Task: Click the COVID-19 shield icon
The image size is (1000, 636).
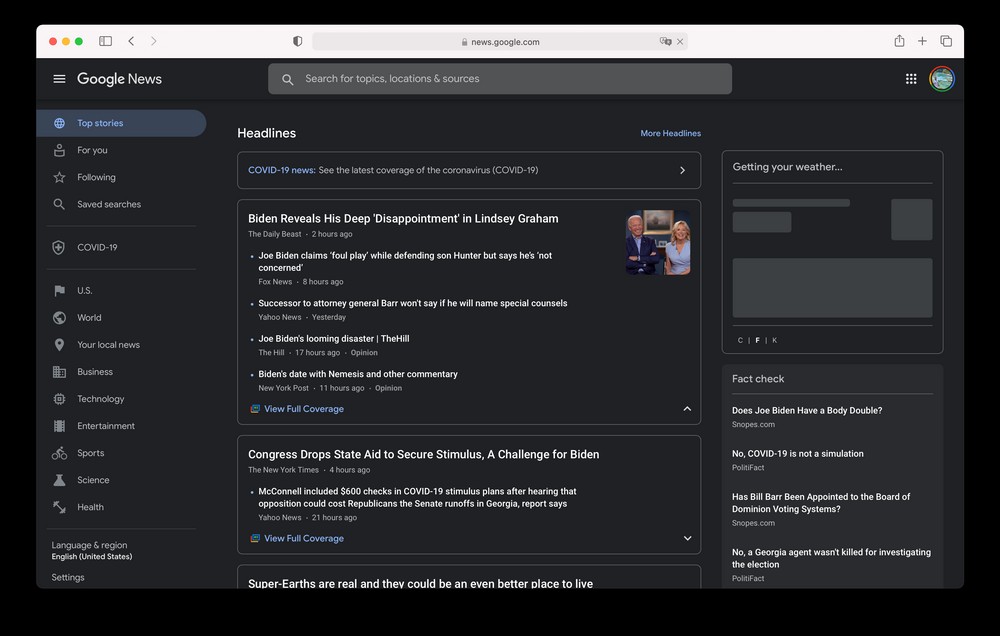Action: (59, 248)
